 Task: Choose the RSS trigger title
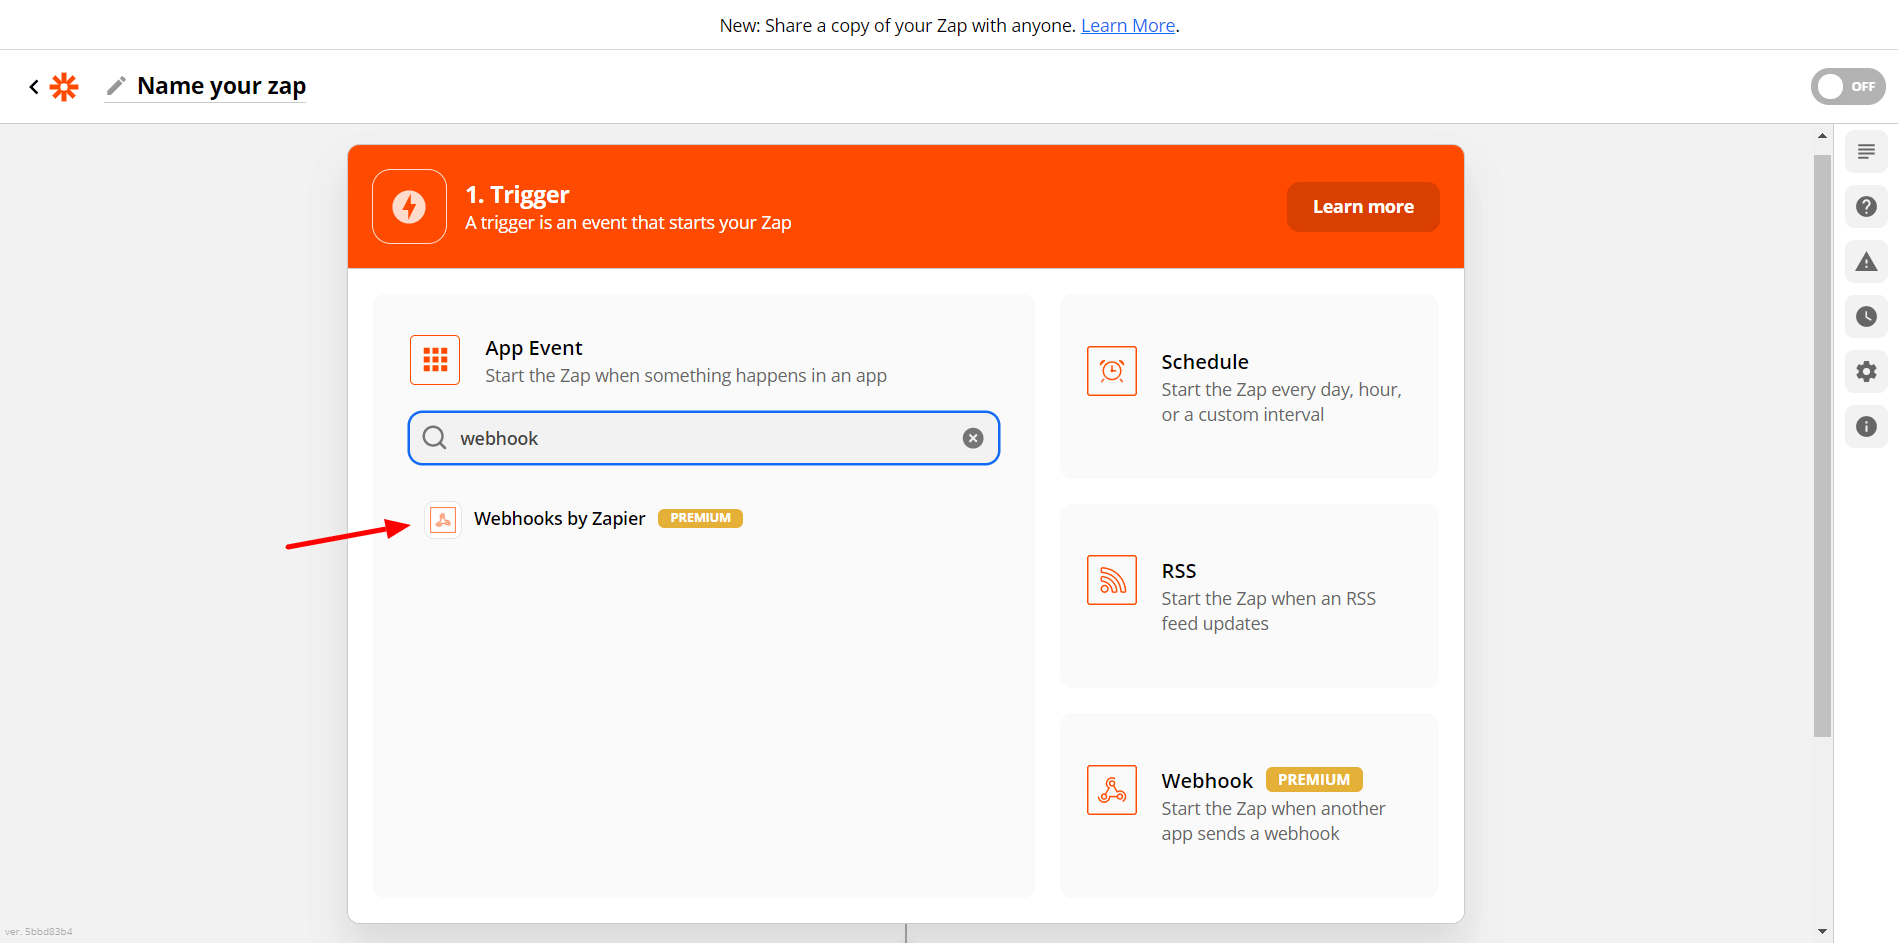click(x=1179, y=571)
